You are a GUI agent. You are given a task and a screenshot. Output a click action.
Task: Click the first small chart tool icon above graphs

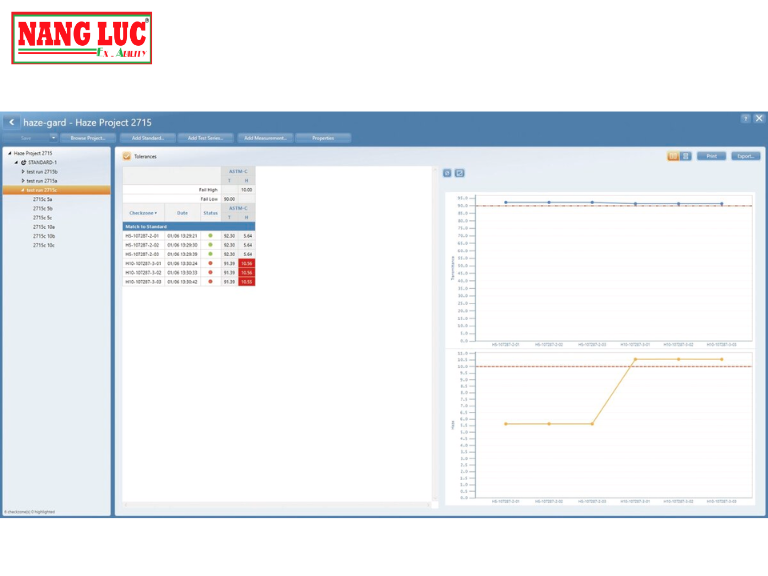pos(447,173)
